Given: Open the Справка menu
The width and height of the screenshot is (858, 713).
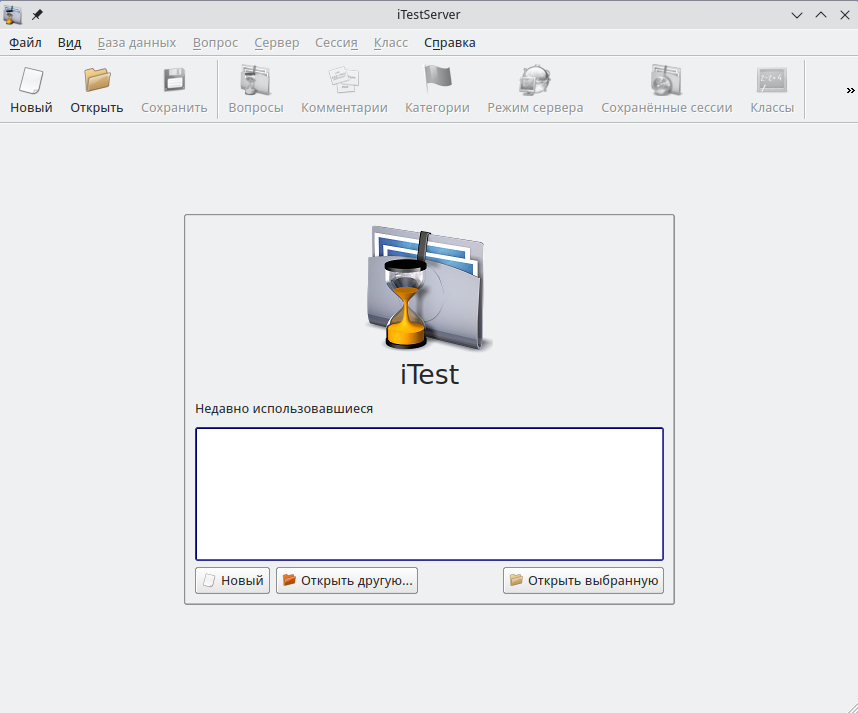Looking at the screenshot, I should (450, 43).
